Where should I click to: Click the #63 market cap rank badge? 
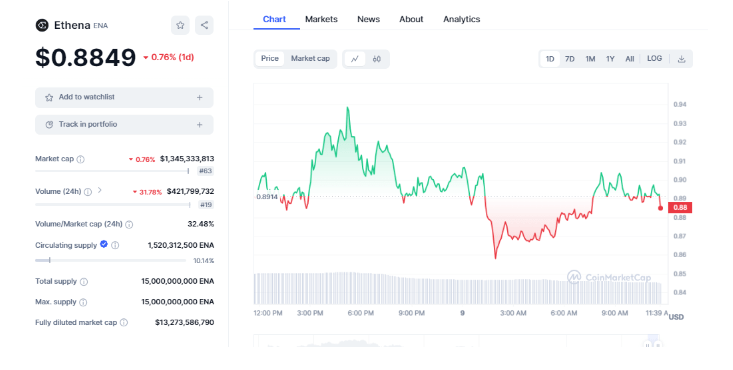tap(205, 171)
